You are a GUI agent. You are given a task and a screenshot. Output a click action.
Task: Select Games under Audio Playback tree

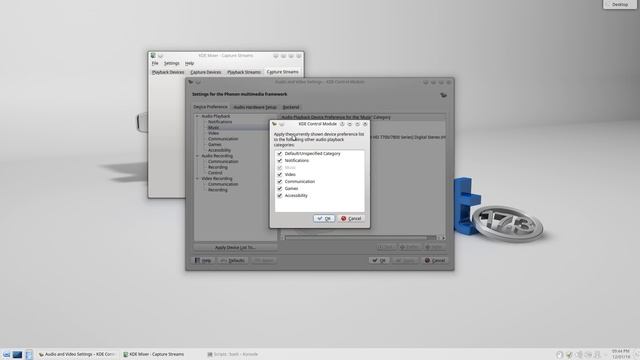pyautogui.click(x=215, y=144)
